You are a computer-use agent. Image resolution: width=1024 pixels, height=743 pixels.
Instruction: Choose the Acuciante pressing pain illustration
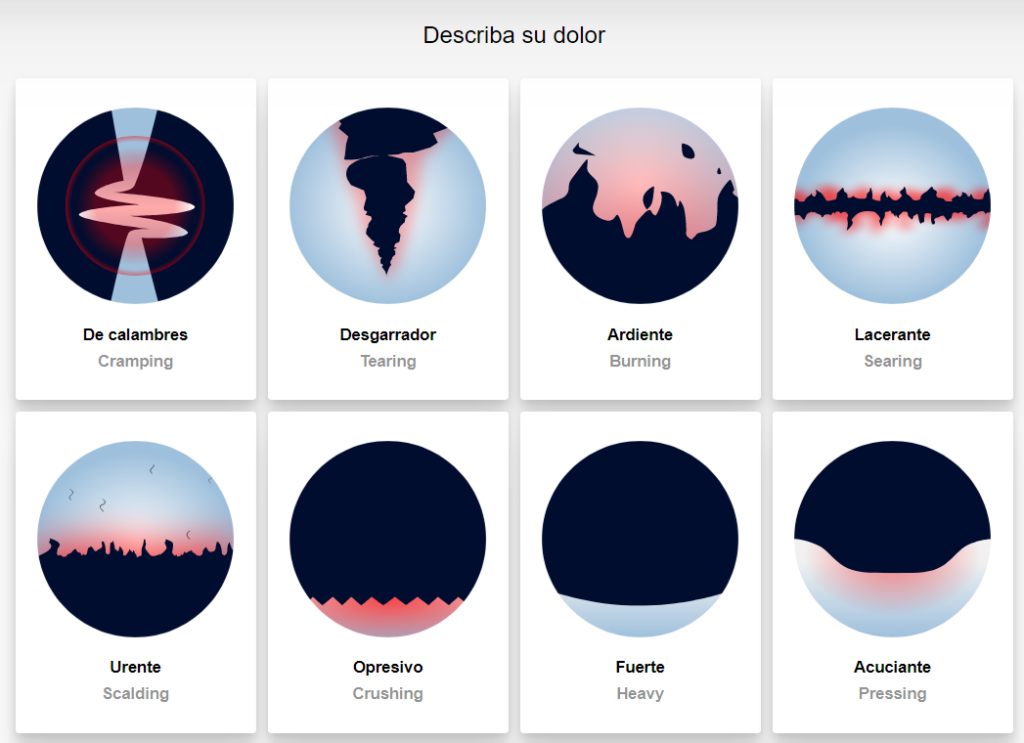[x=892, y=539]
